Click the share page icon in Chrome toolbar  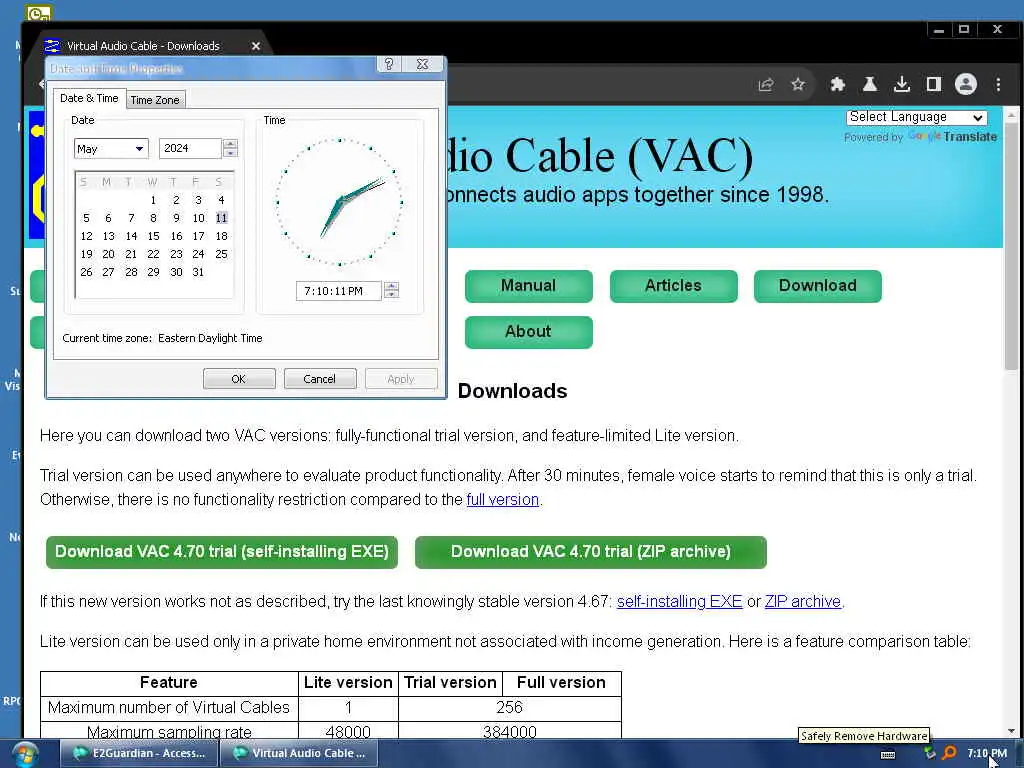click(766, 84)
